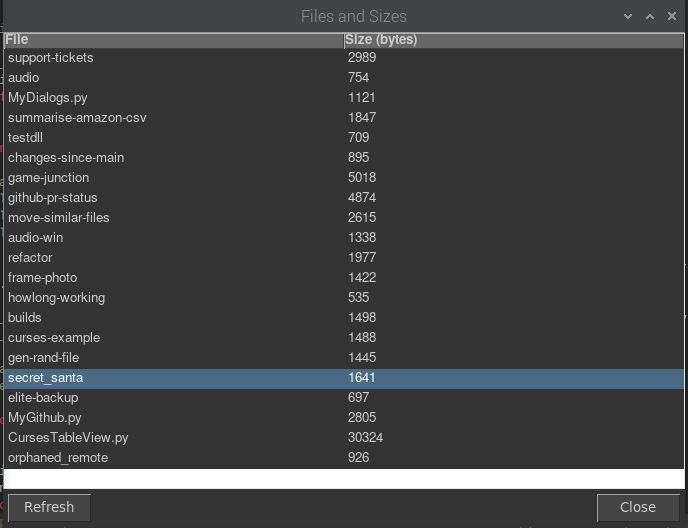Choose the refactor file row

344,258
